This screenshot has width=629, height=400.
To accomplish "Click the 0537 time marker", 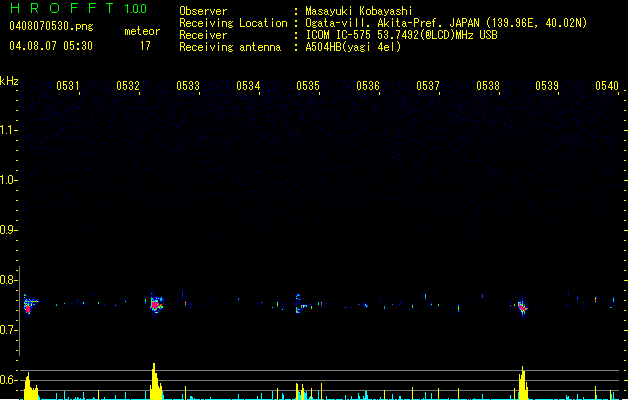I will point(428,86).
